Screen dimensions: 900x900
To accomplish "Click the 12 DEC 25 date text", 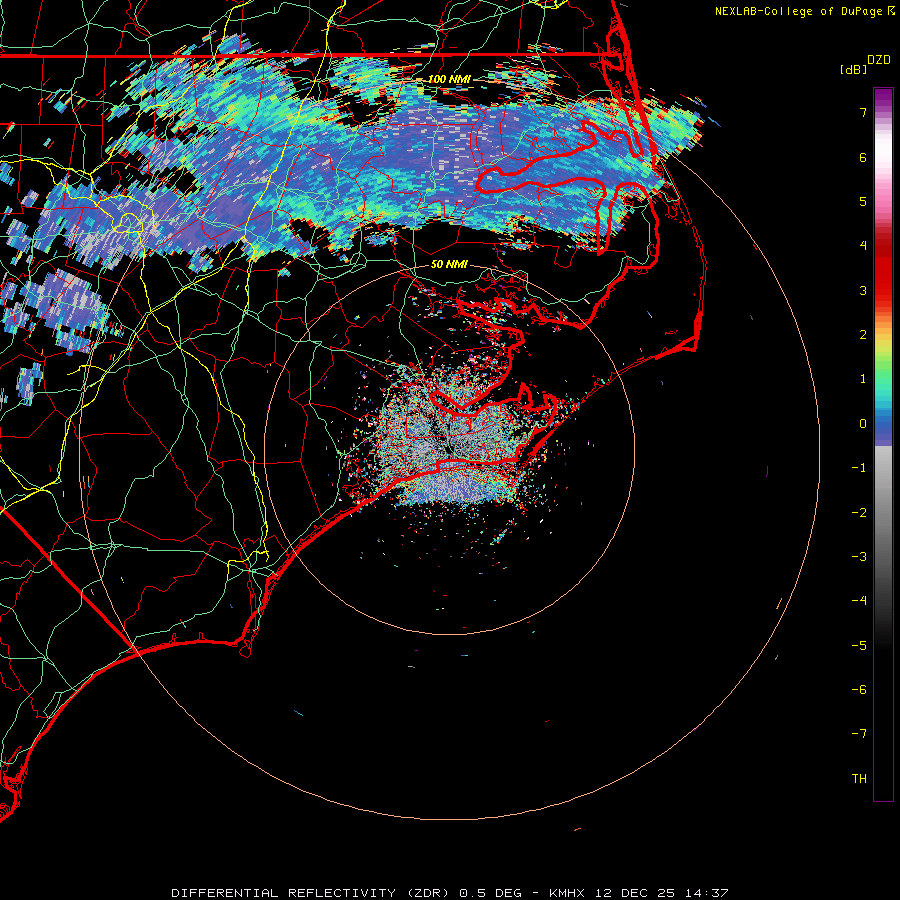I will pyautogui.click(x=636, y=893).
